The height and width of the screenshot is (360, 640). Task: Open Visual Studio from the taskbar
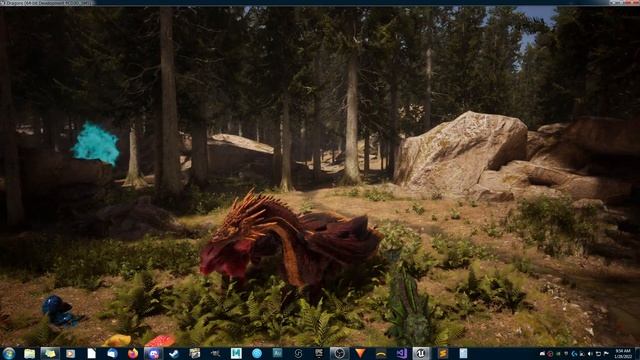point(401,353)
